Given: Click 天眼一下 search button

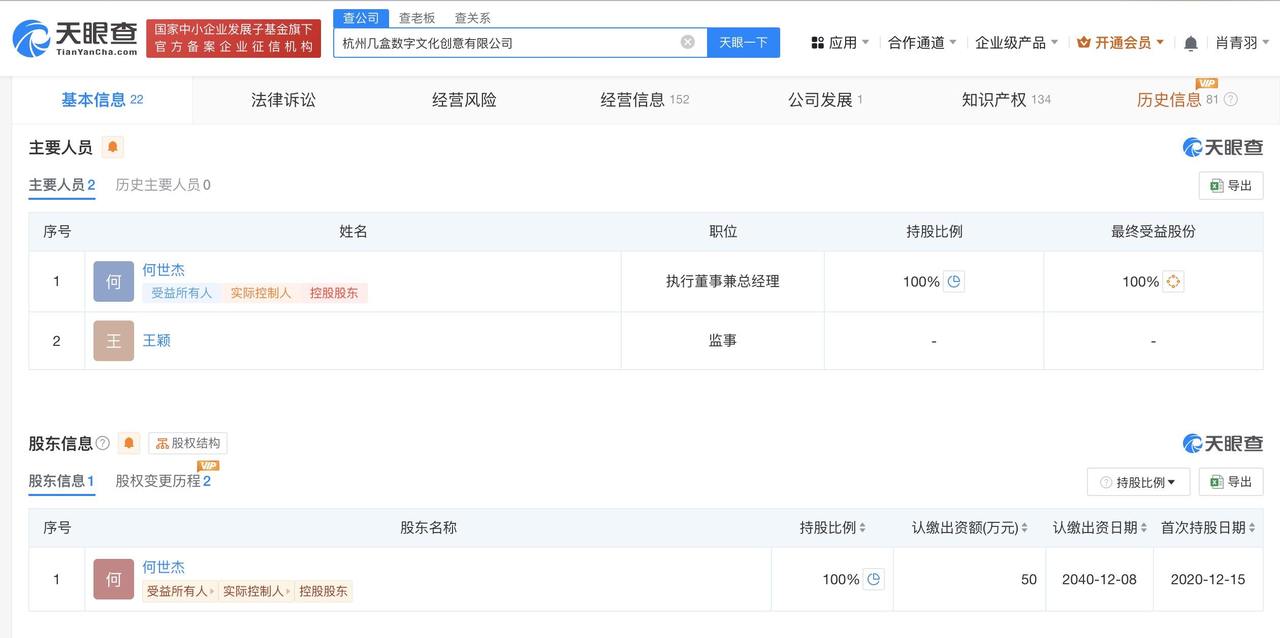Looking at the screenshot, I should point(743,43).
